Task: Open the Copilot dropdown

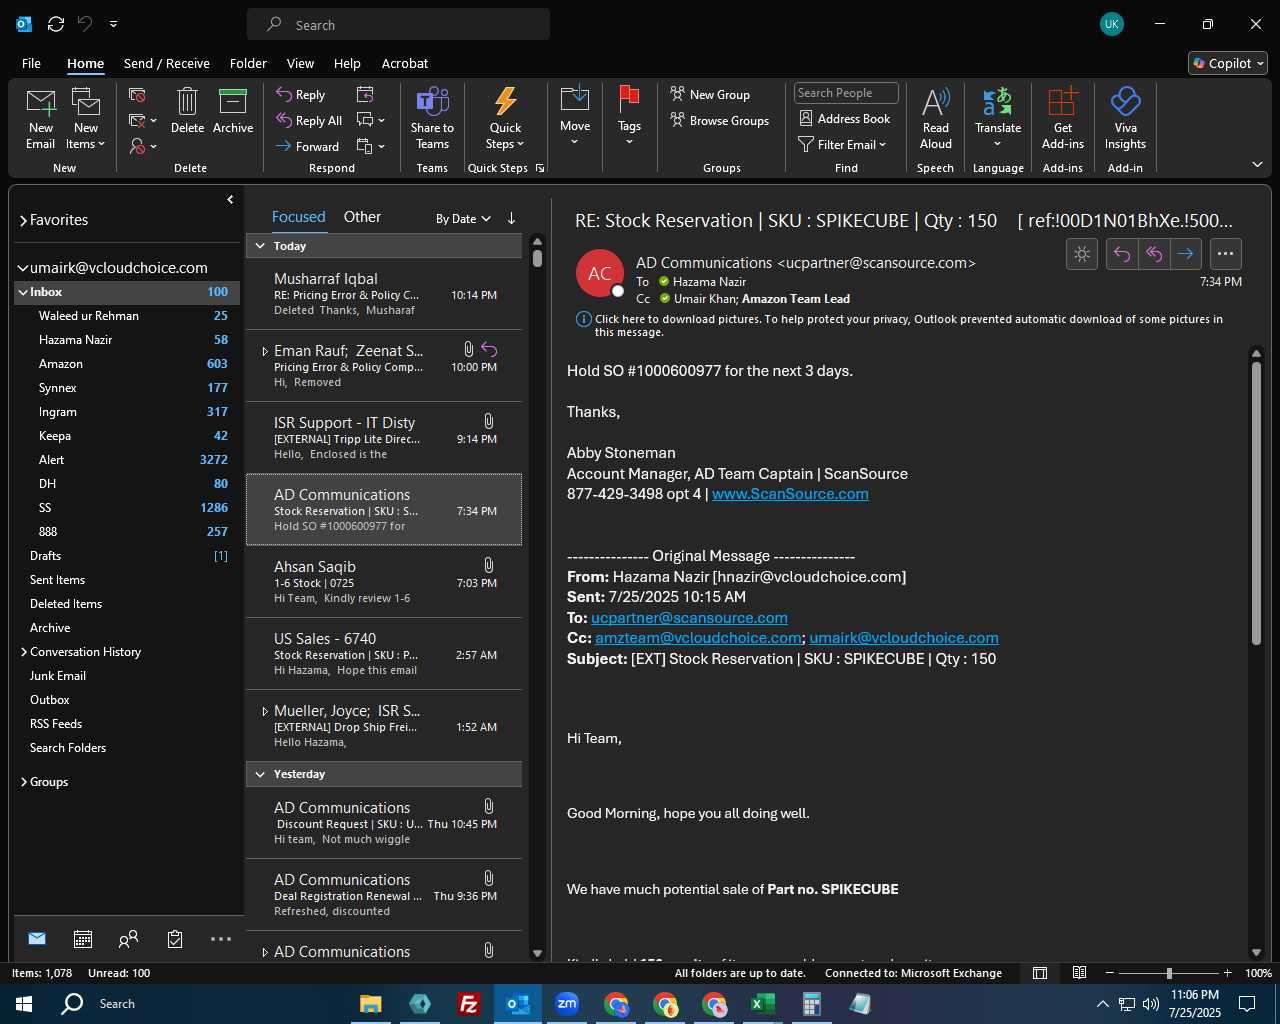Action: pos(1228,63)
